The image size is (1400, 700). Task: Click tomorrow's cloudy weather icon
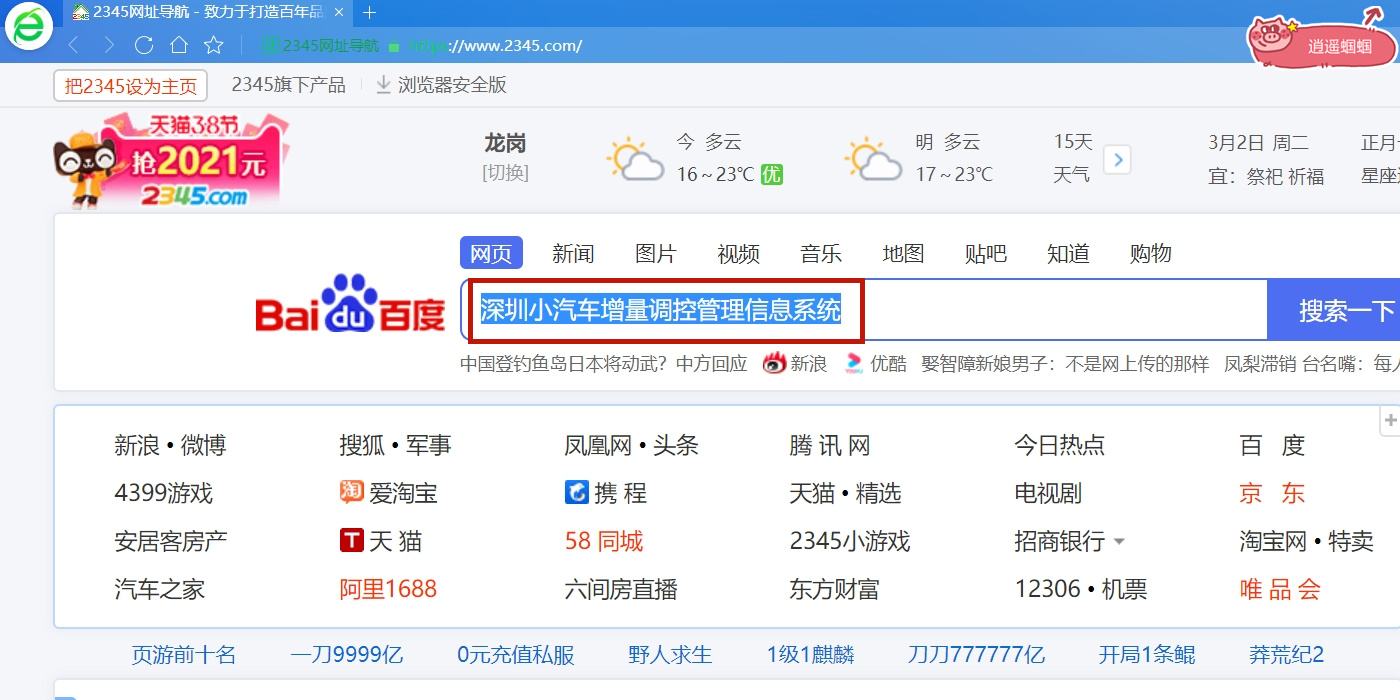tap(873, 159)
